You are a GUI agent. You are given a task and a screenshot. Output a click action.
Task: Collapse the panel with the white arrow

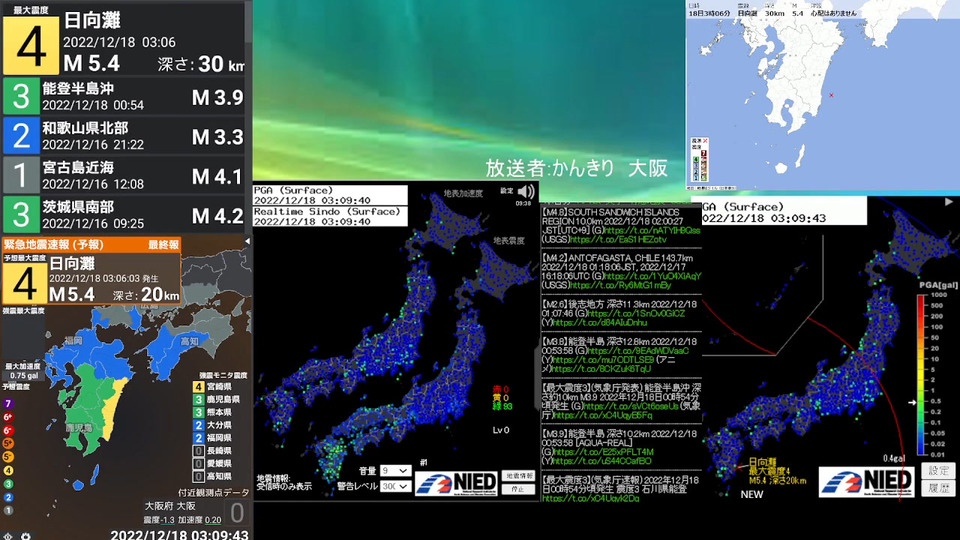tap(247, 242)
